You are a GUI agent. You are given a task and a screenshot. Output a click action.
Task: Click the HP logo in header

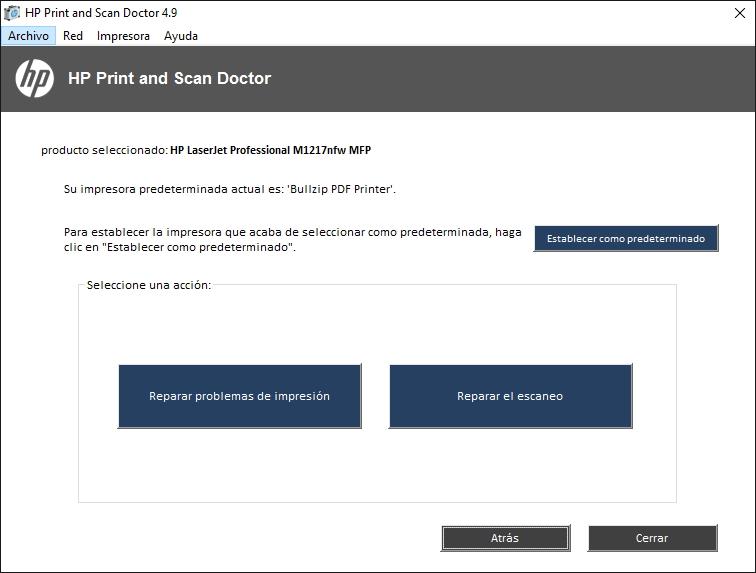34,78
